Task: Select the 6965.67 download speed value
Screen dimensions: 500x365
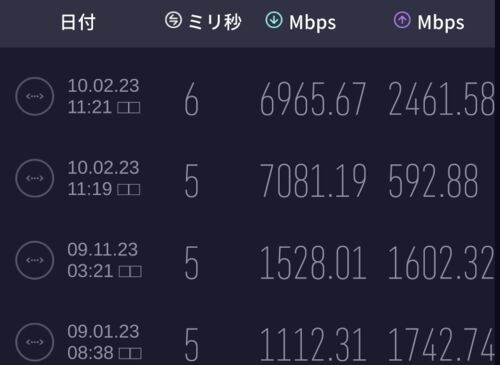Action: click(x=313, y=99)
